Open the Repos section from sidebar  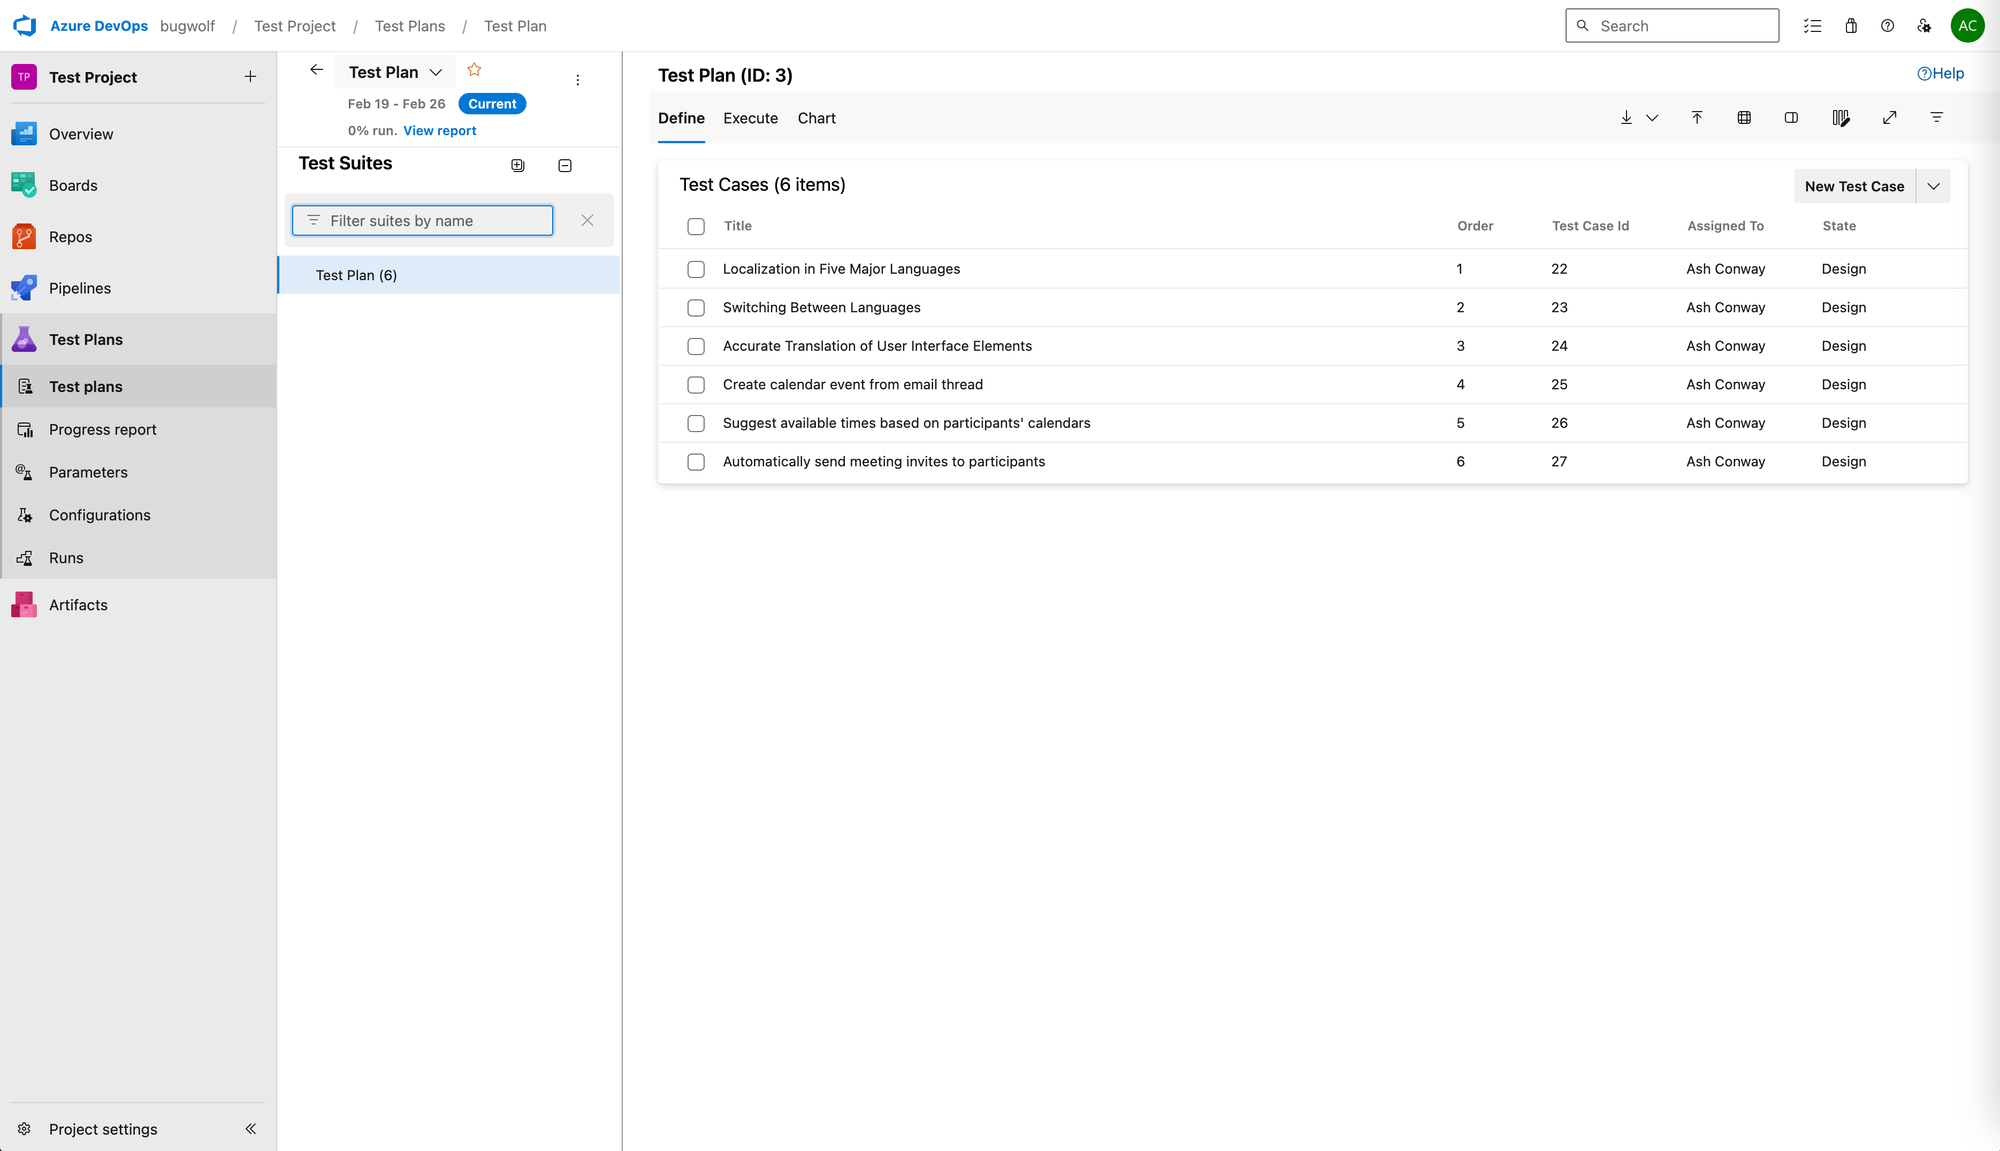coord(24,236)
